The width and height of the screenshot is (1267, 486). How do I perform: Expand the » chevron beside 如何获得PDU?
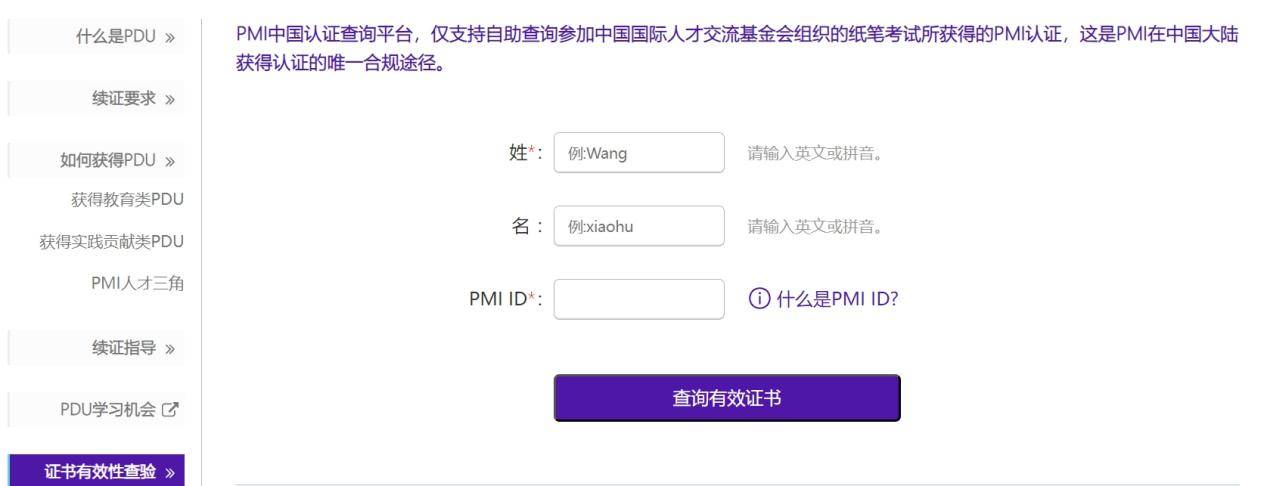[x=169, y=160]
